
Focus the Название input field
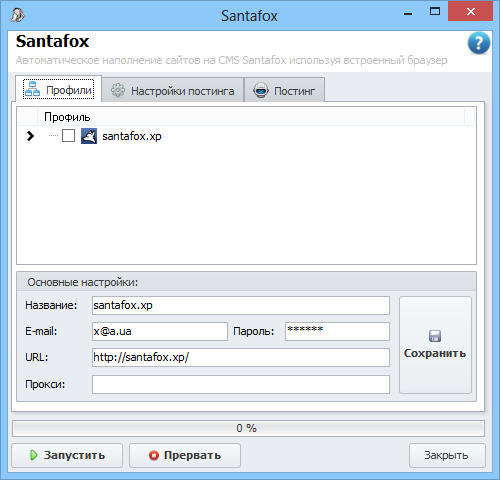[241, 305]
